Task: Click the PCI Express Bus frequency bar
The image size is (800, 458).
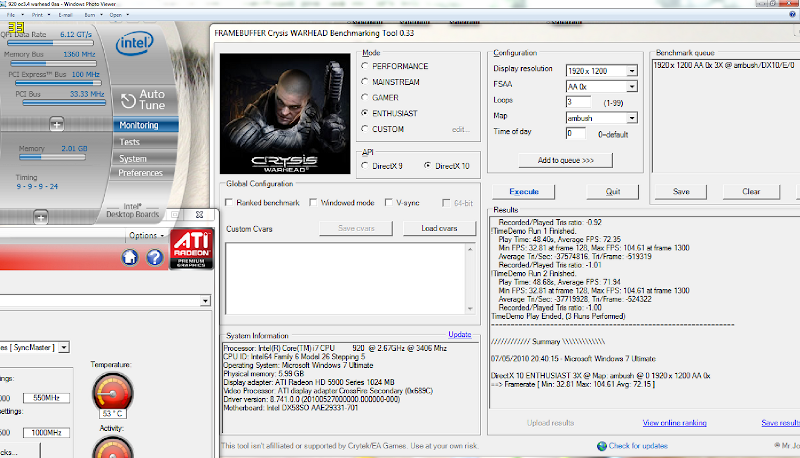Action: 58,83
